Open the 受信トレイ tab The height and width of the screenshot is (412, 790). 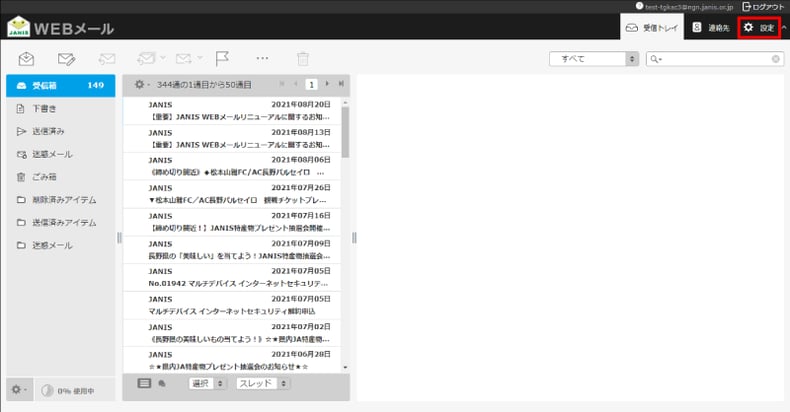click(651, 28)
